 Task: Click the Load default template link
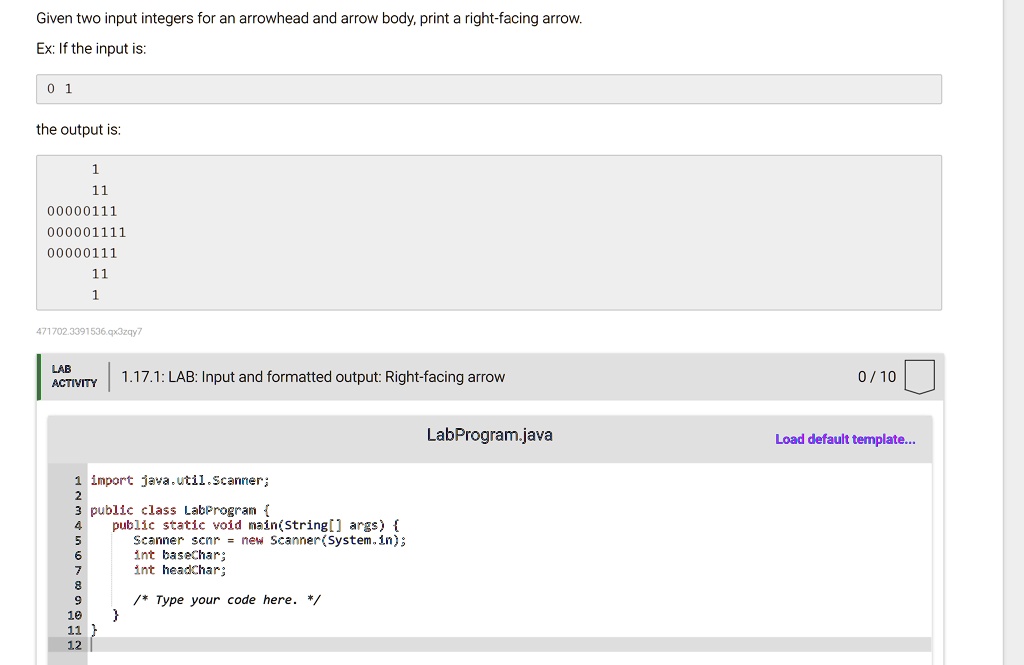(845, 439)
